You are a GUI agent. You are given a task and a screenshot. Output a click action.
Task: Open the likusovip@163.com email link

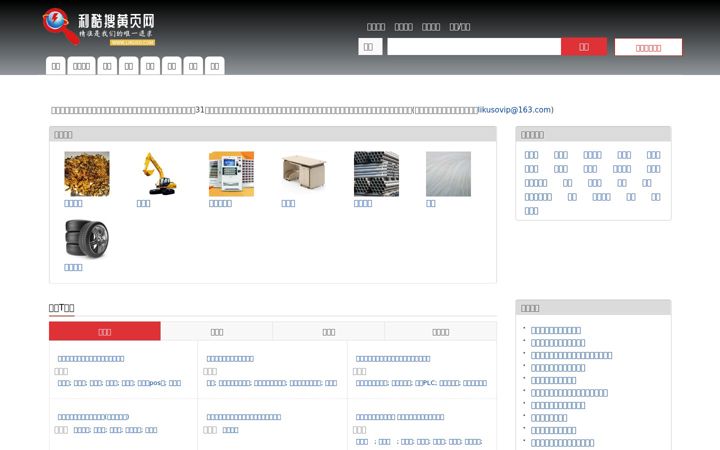tap(515, 110)
